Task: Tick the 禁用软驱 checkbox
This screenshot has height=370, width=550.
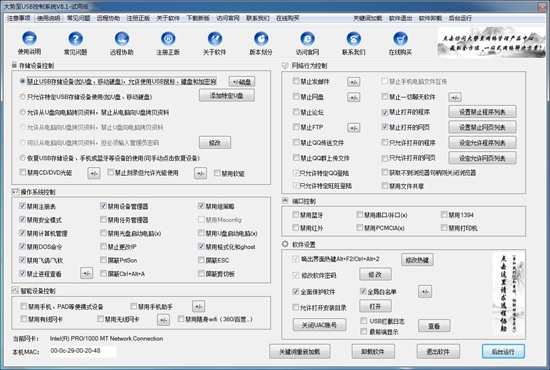Action: point(217,173)
